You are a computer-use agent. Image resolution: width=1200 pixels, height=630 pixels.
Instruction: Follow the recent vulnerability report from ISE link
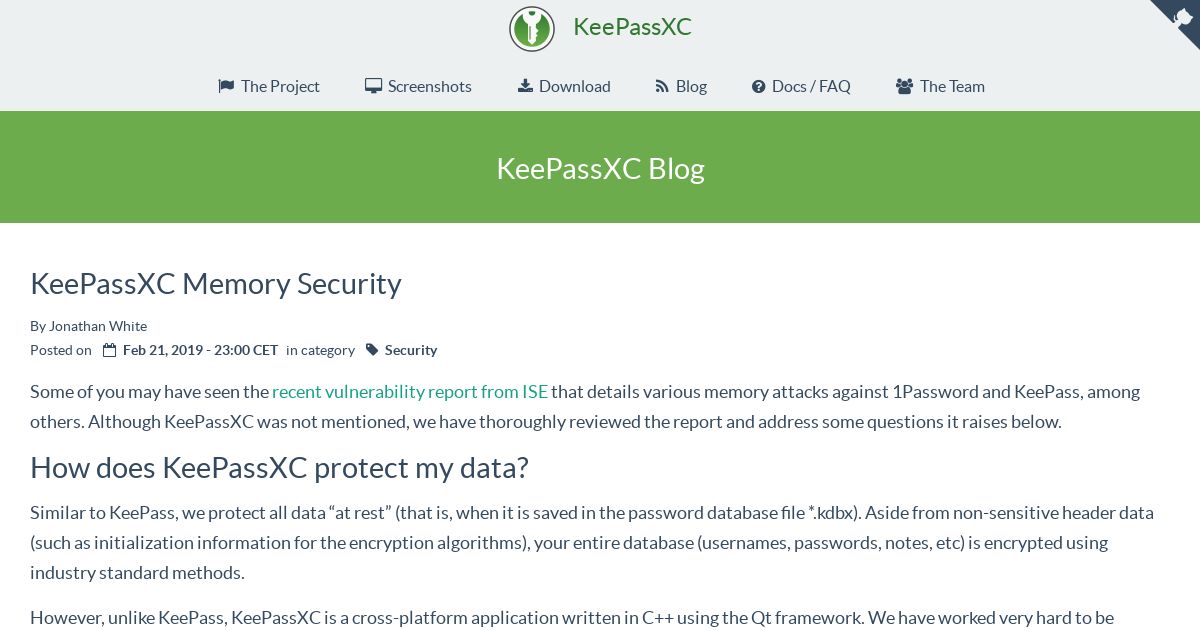pyautogui.click(x=410, y=391)
